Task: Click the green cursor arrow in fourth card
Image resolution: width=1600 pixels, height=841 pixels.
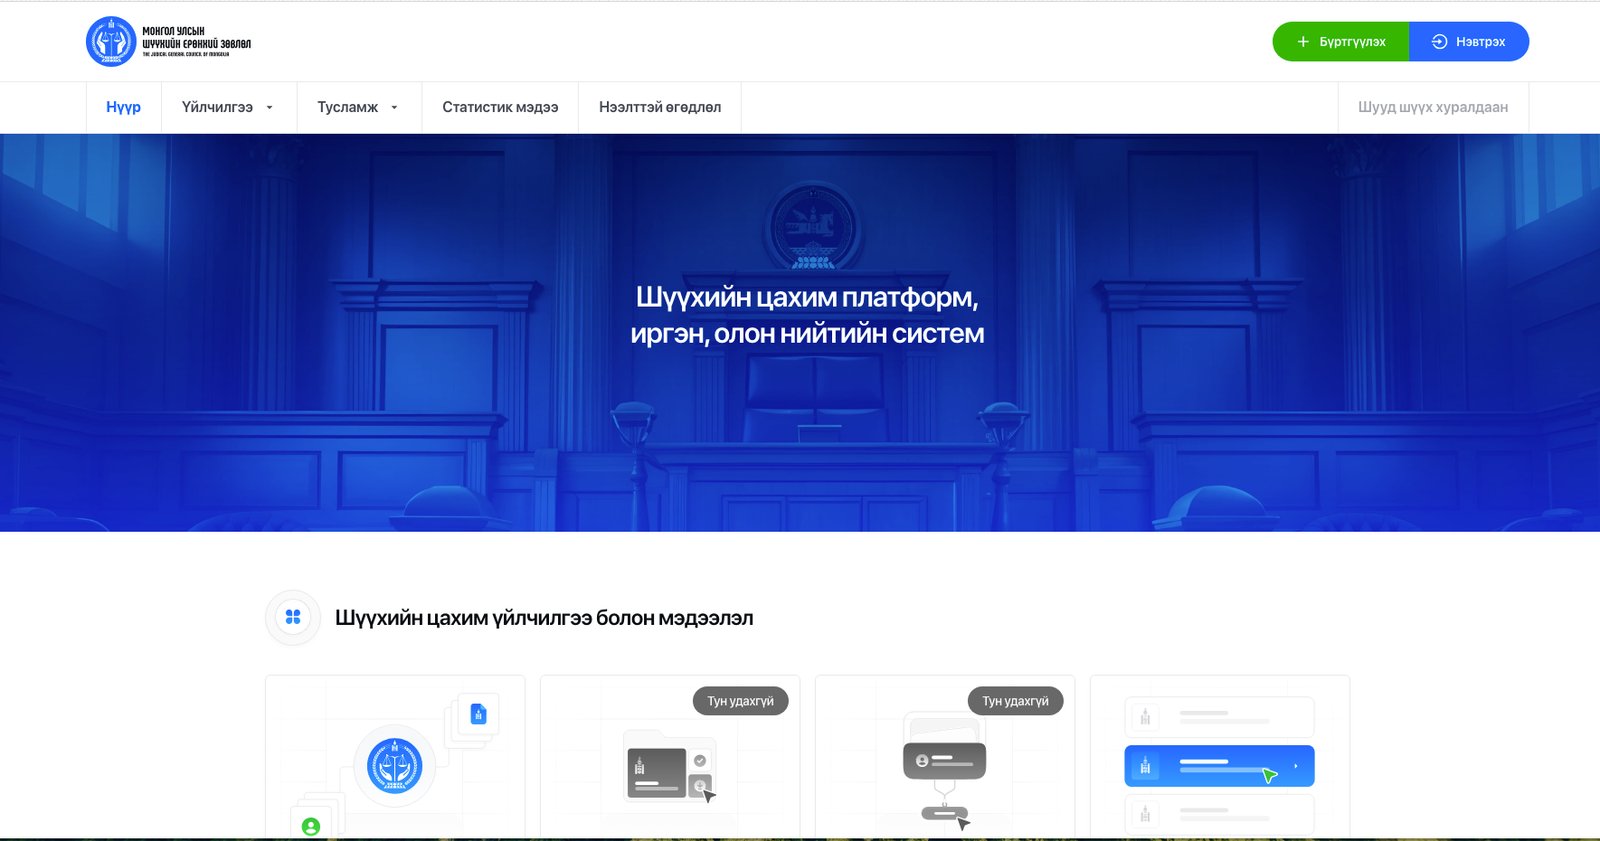Action: click(x=1269, y=775)
